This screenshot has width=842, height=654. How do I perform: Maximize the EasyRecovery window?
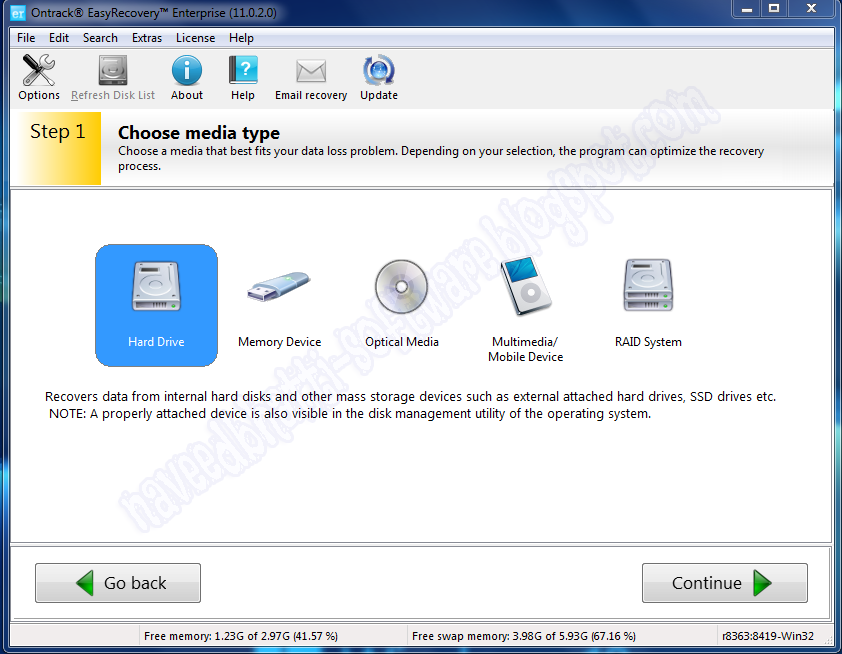[774, 9]
